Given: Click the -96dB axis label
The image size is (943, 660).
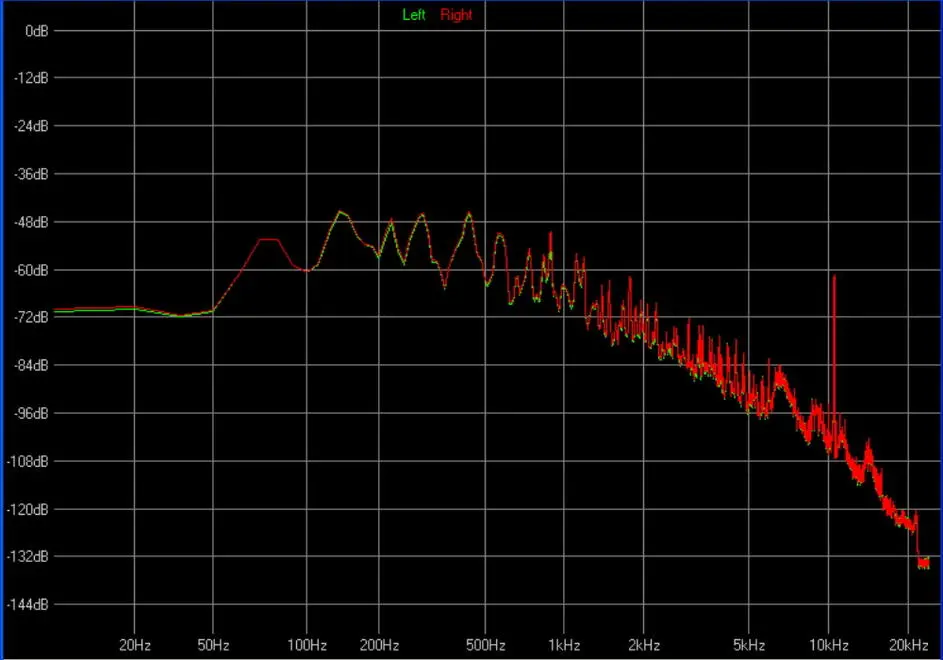Looking at the screenshot, I should [32, 413].
